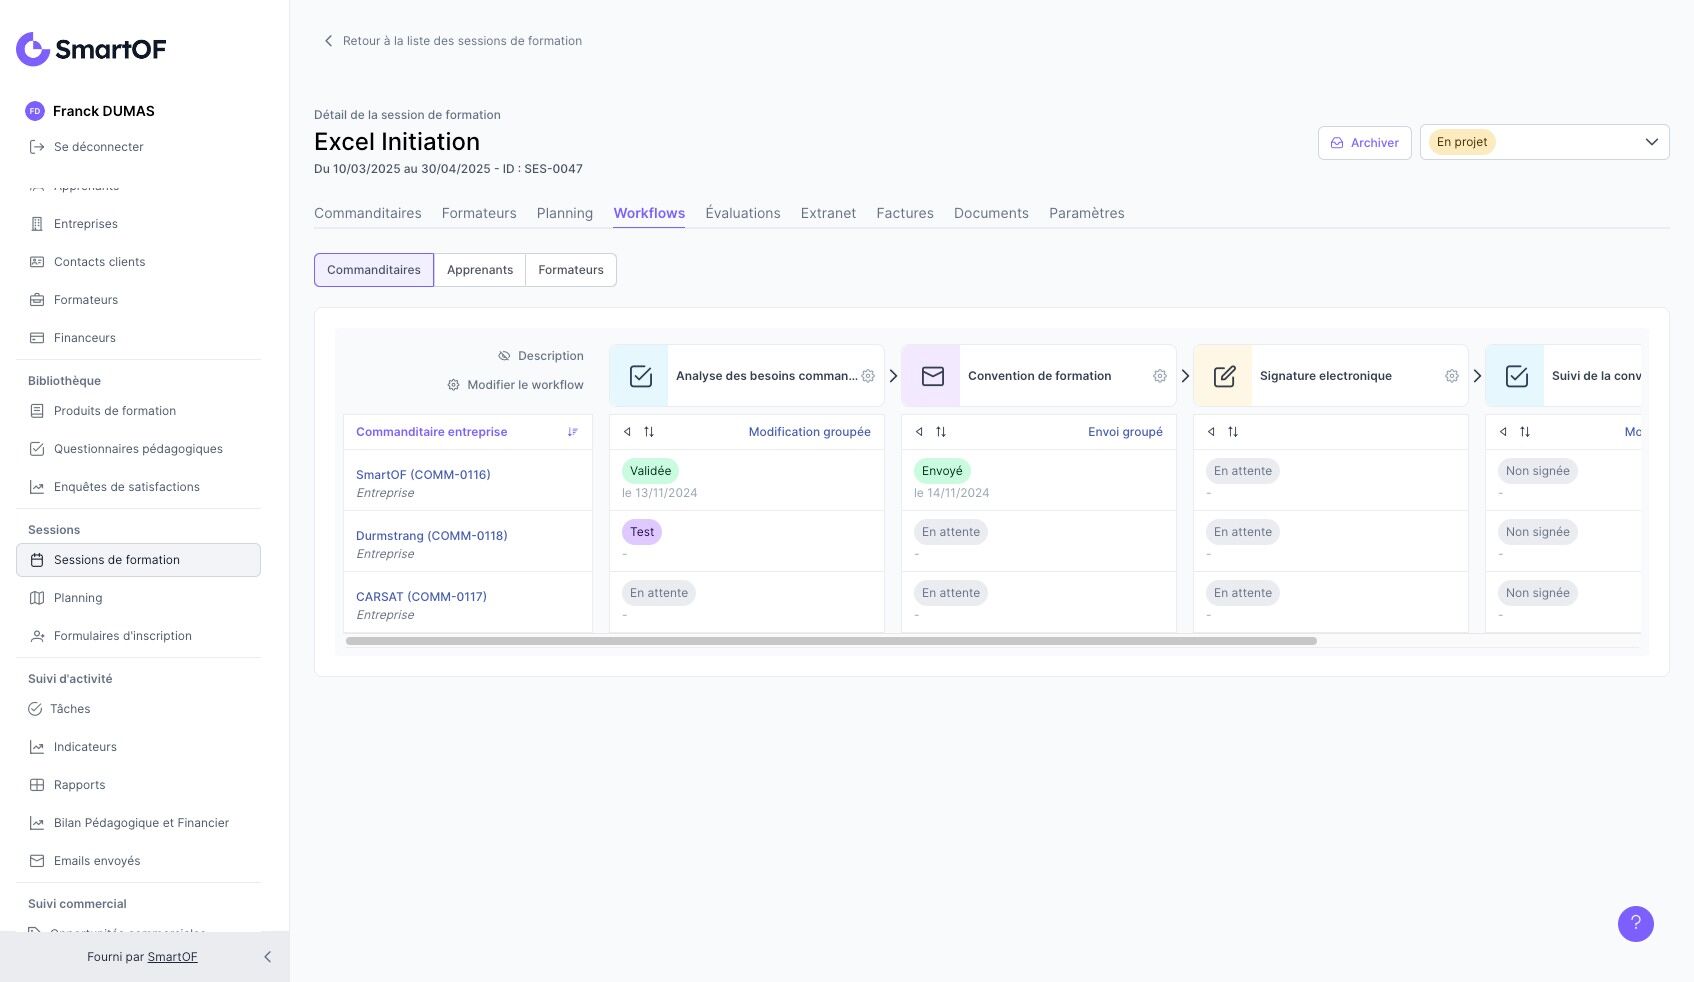
Task: Sort the Signature electronique column
Action: (1233, 432)
